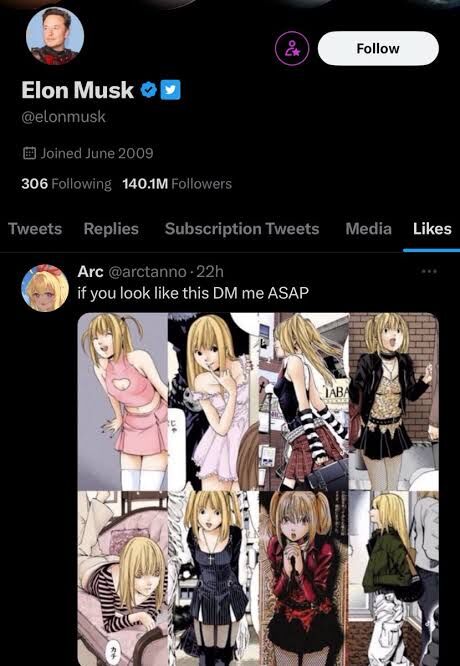Open the @arctanno handle link
460x666 pixels.
148,271
